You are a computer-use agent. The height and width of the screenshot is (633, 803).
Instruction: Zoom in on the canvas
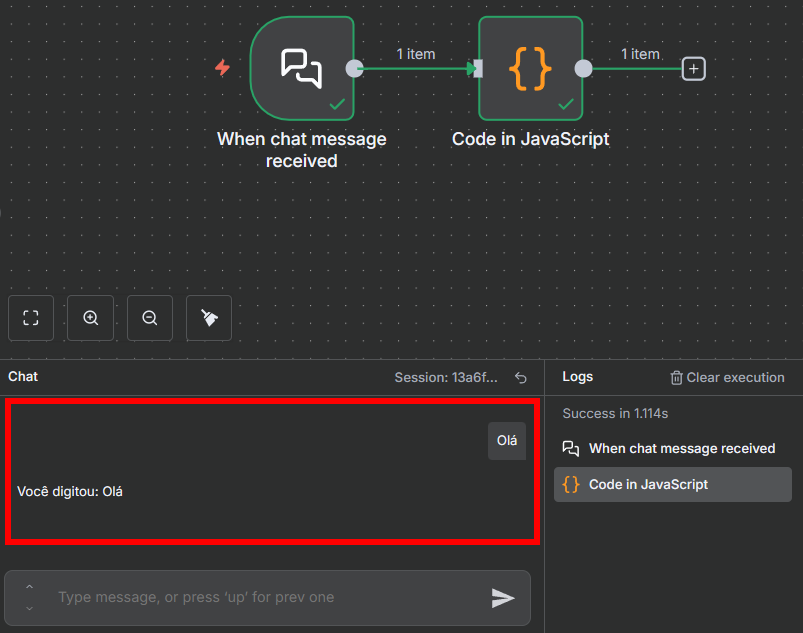pyautogui.click(x=91, y=318)
